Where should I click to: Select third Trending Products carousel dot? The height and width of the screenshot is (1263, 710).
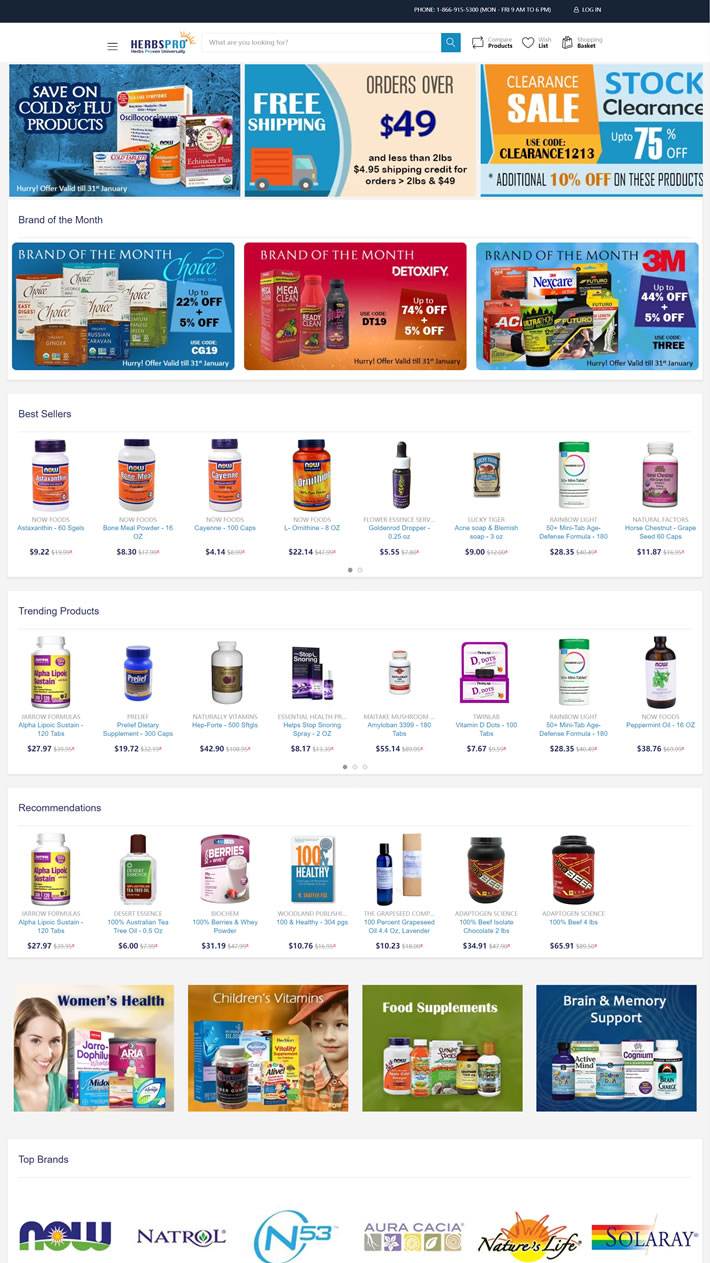(x=365, y=767)
